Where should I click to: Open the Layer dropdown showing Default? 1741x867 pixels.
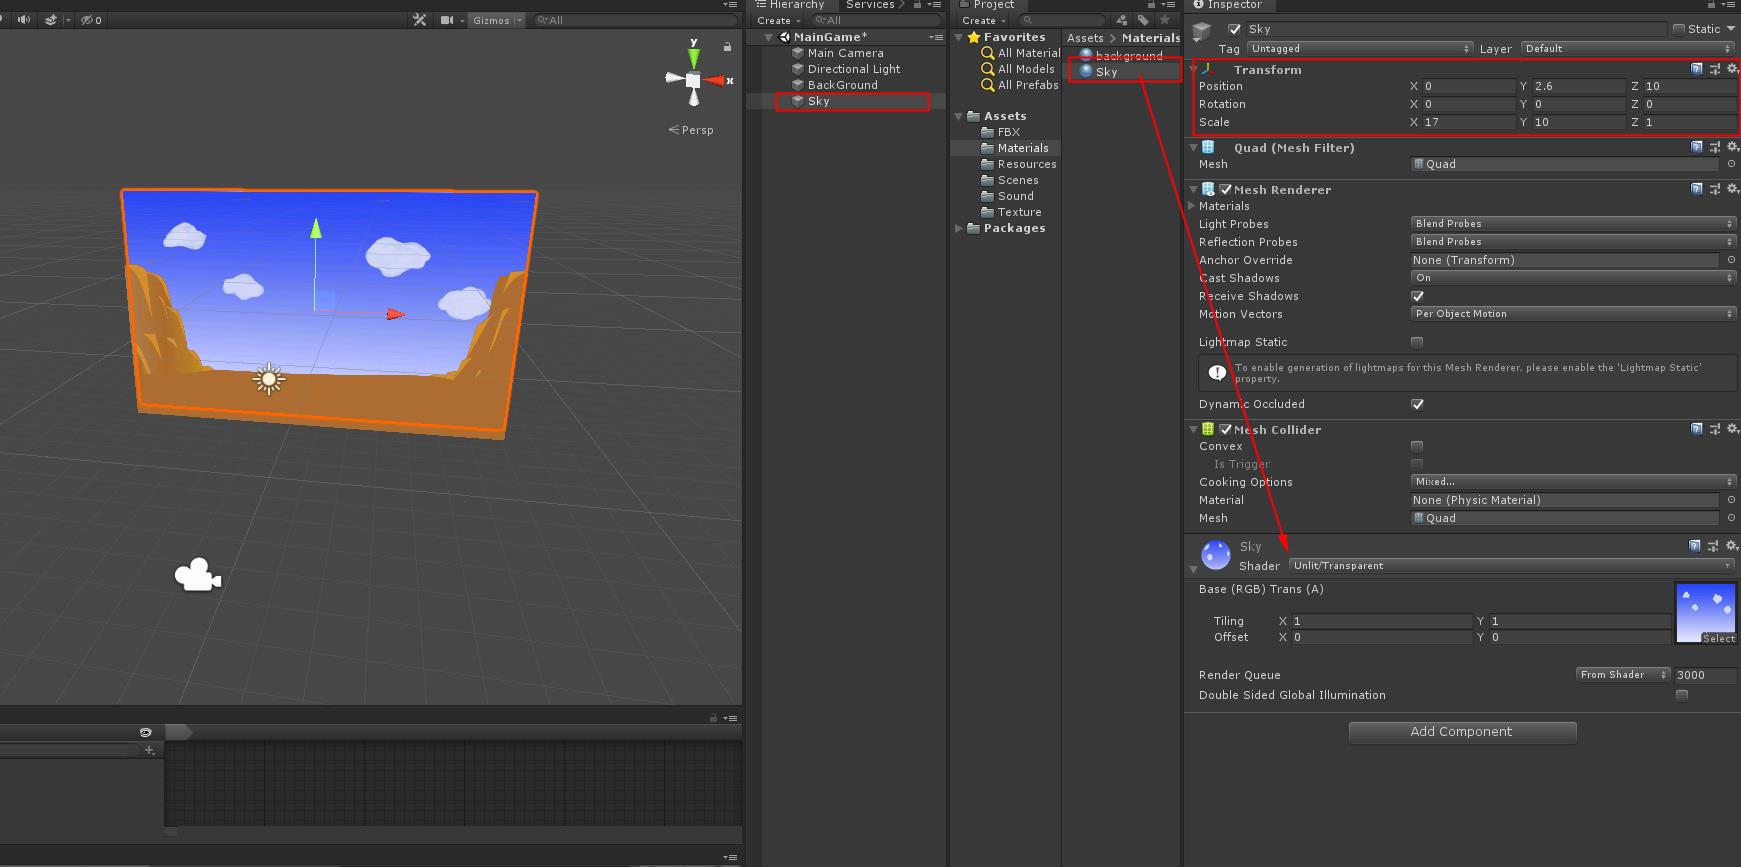point(1627,48)
